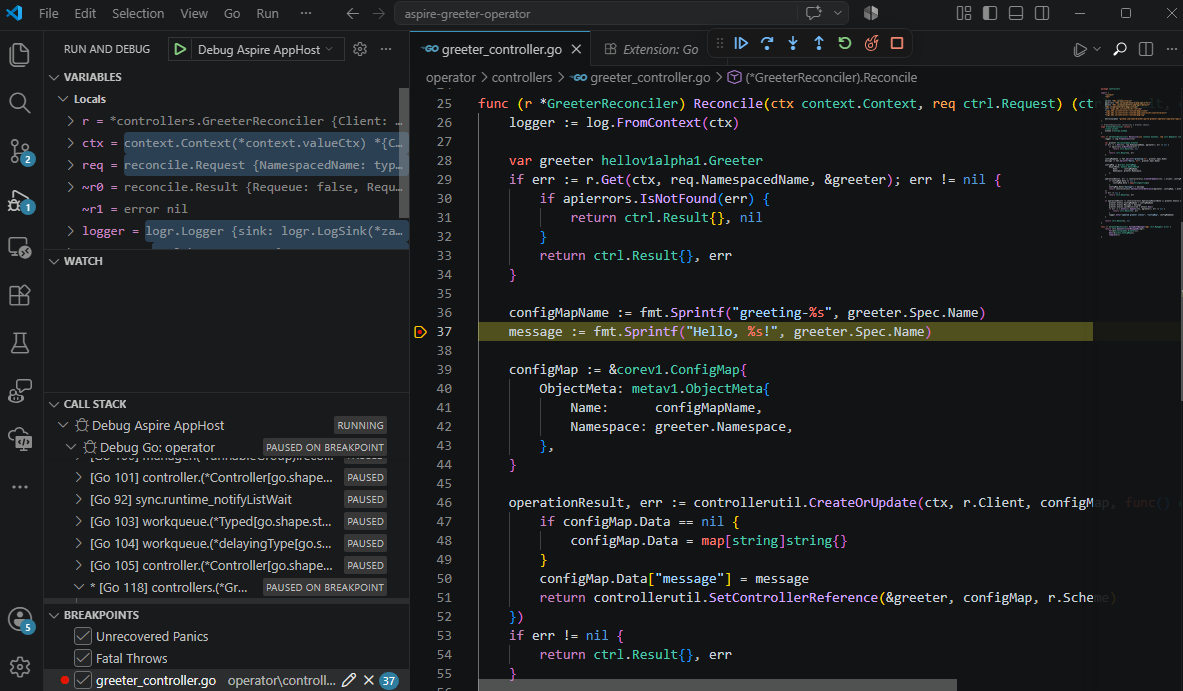Image resolution: width=1183 pixels, height=691 pixels.
Task: Click Step Out in debug toolbar
Action: pos(819,43)
